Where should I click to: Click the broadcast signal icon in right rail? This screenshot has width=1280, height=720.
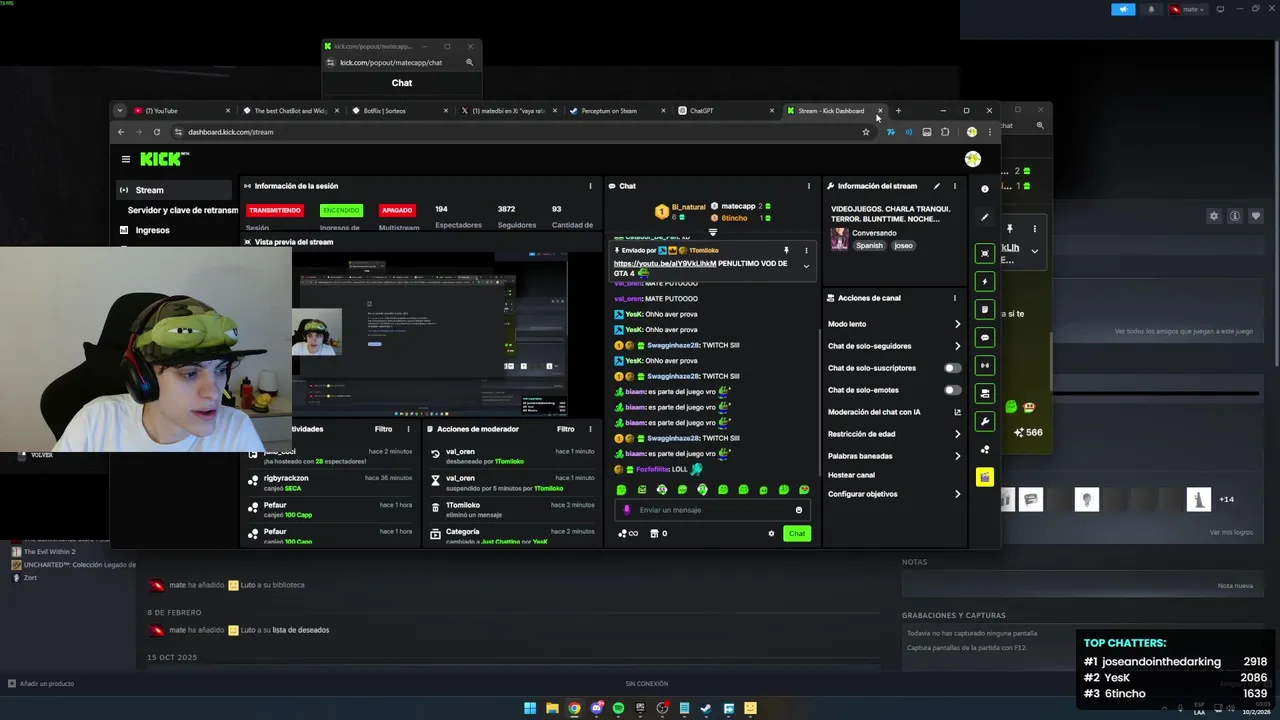click(x=985, y=366)
